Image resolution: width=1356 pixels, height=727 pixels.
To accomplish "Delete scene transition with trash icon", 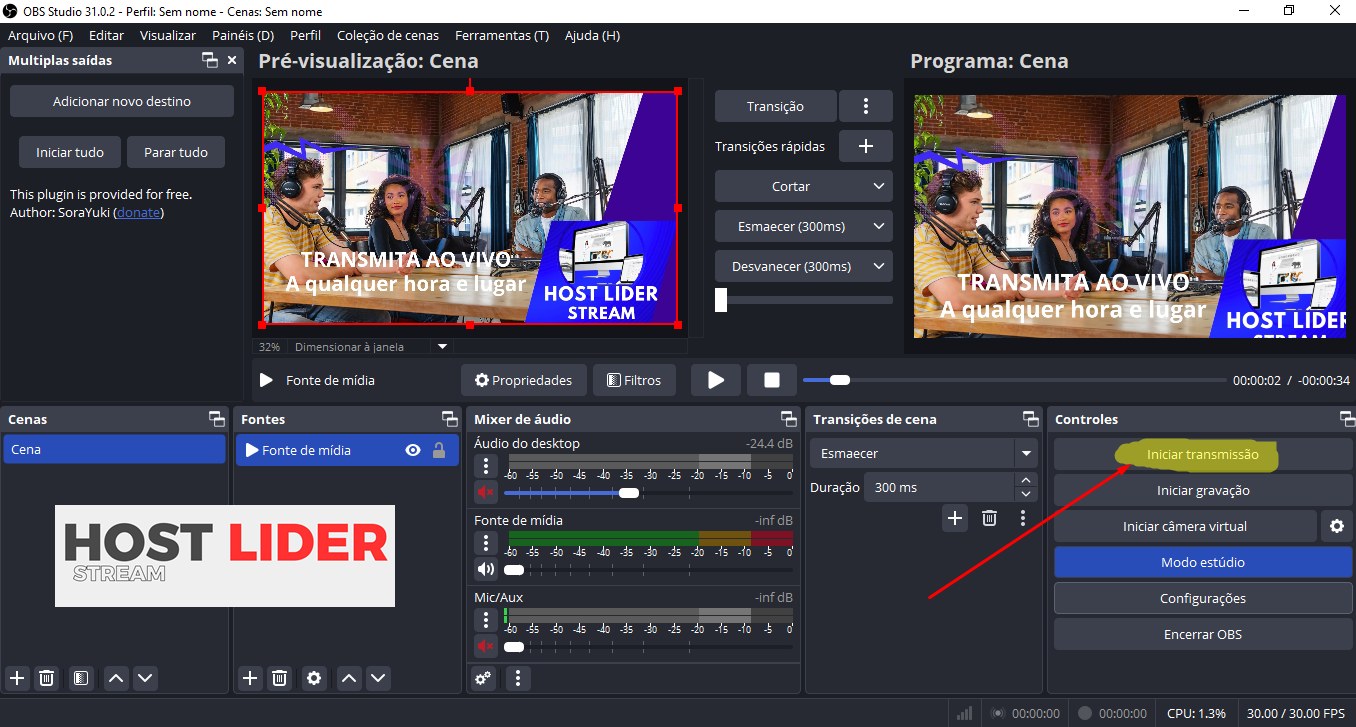I will 989,517.
